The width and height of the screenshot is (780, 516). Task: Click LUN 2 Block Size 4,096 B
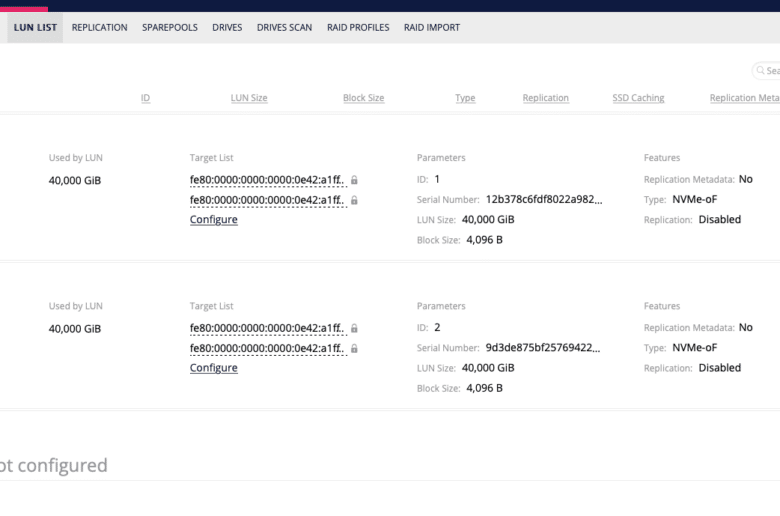pos(484,388)
